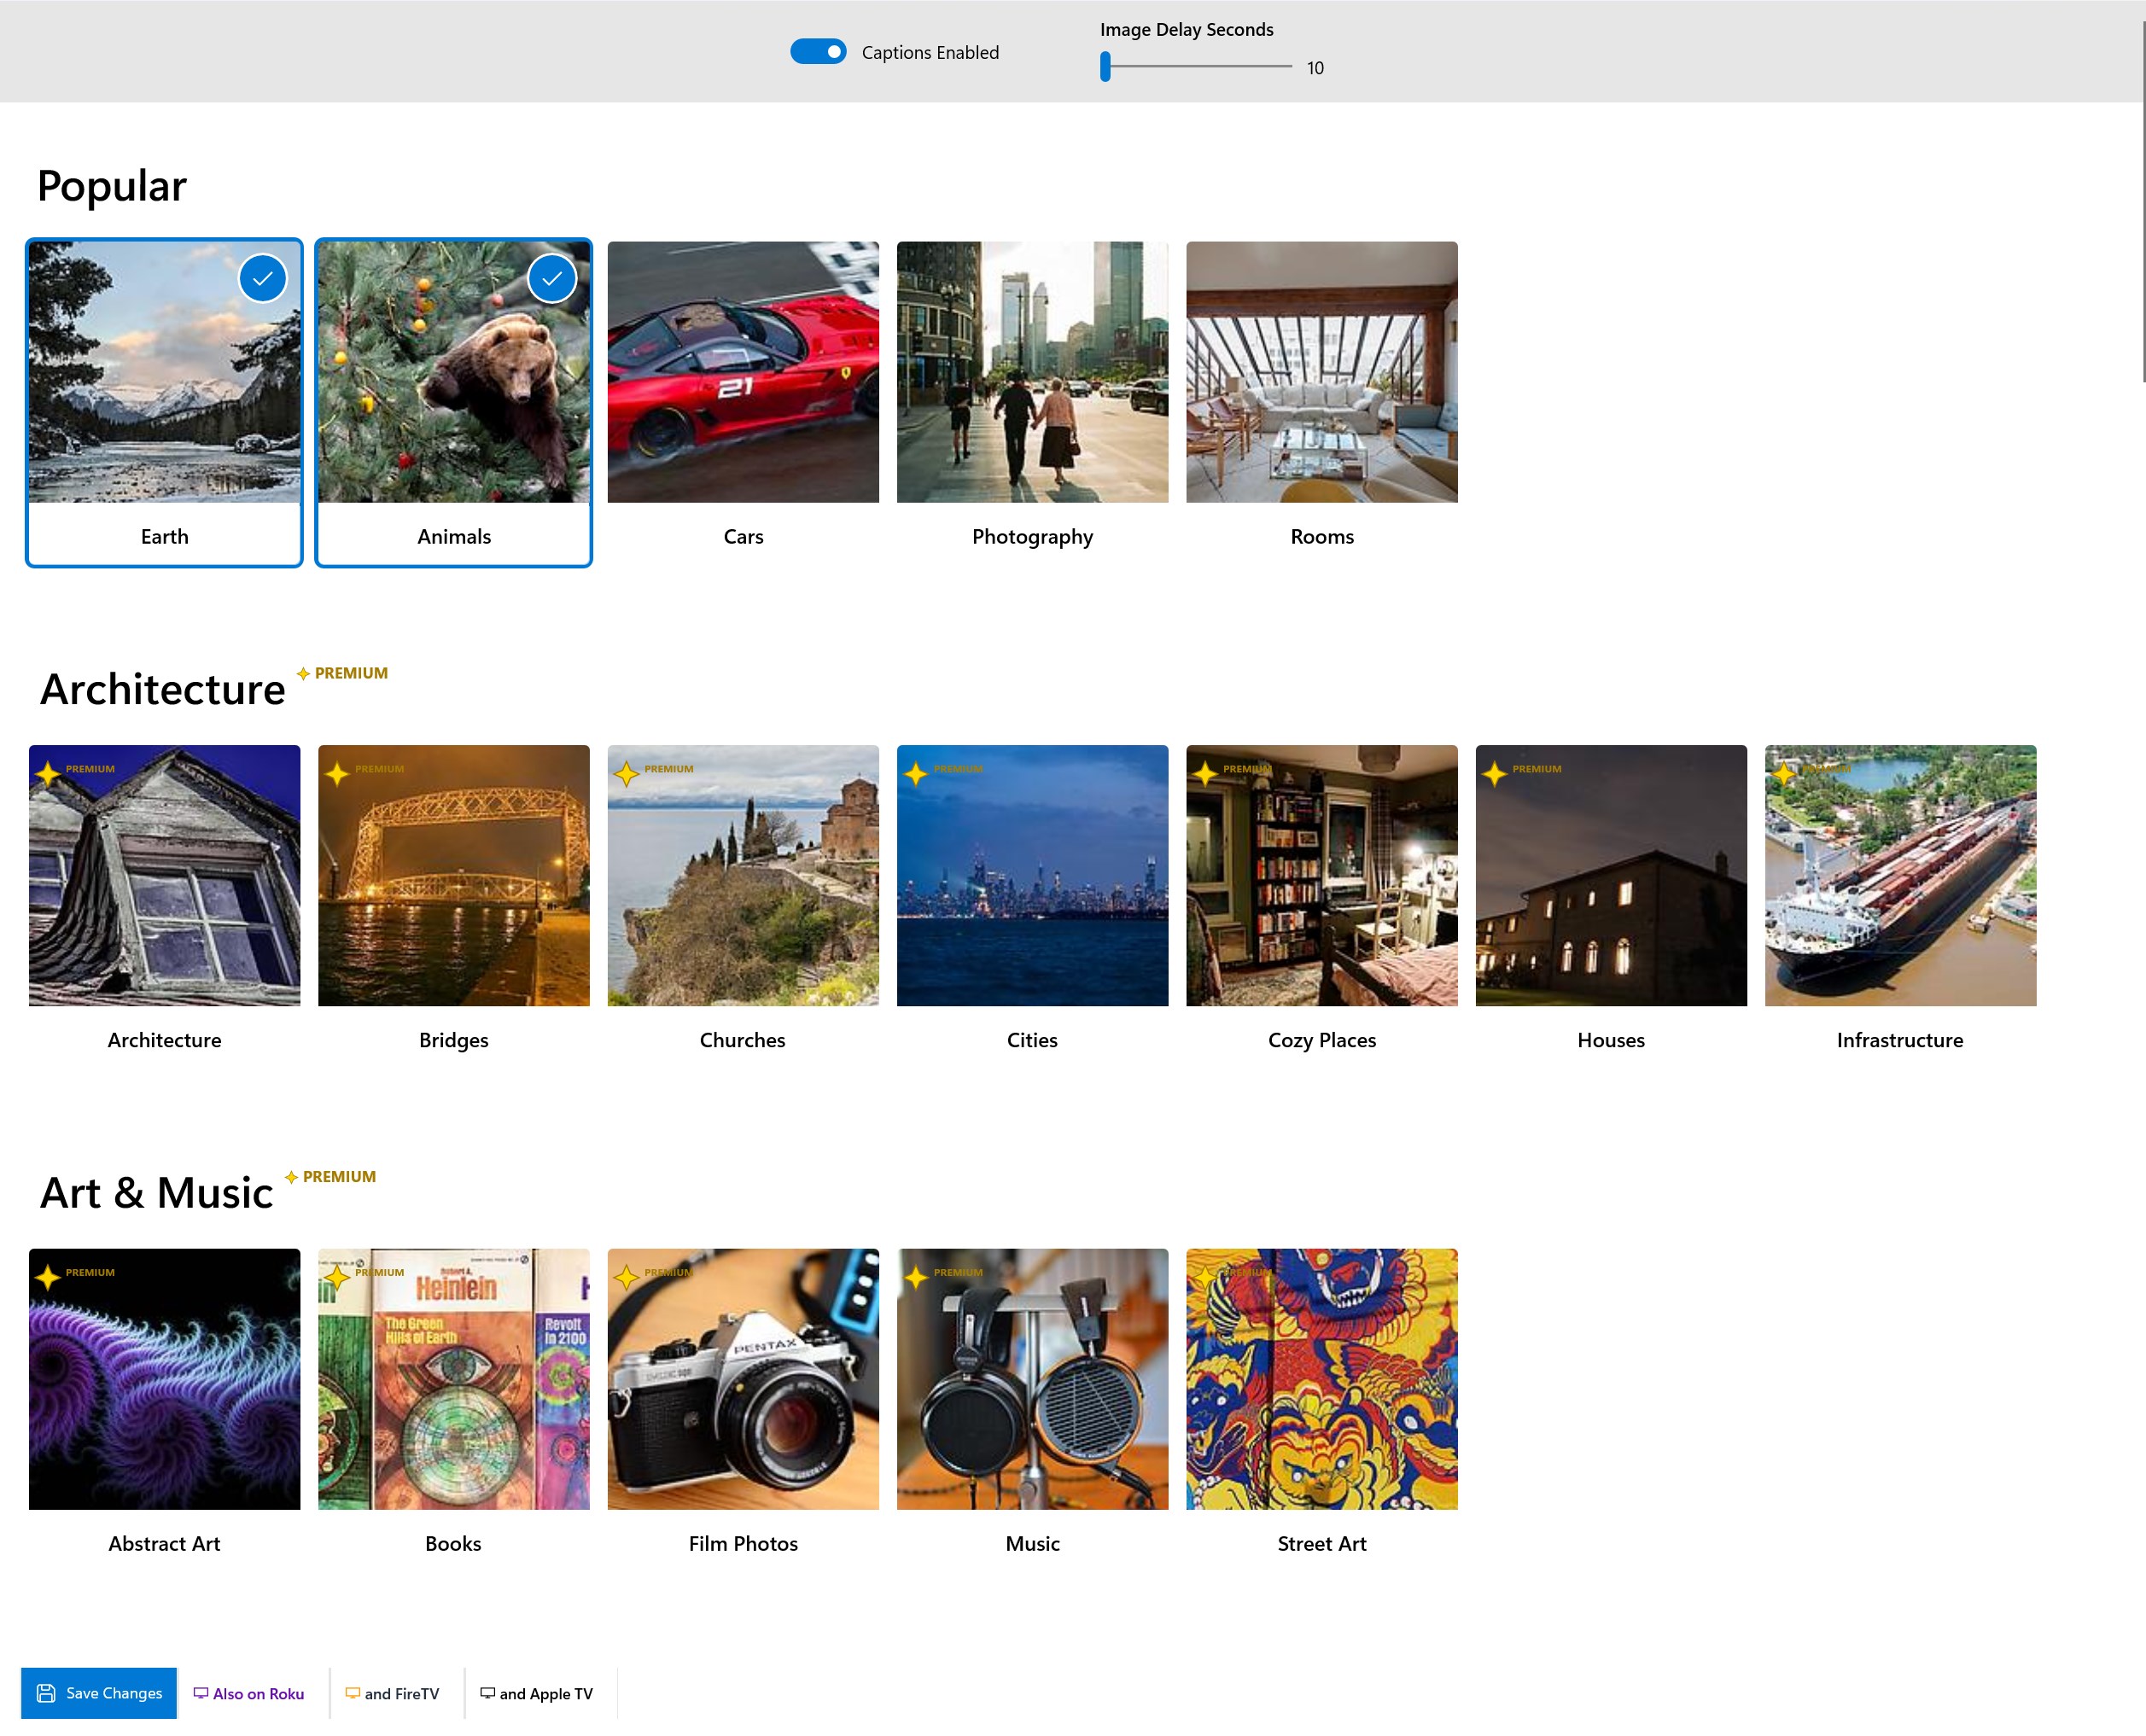This screenshot has width=2146, height=1736.
Task: Click the premium star on Houses thumbnail
Action: pyautogui.click(x=1494, y=773)
